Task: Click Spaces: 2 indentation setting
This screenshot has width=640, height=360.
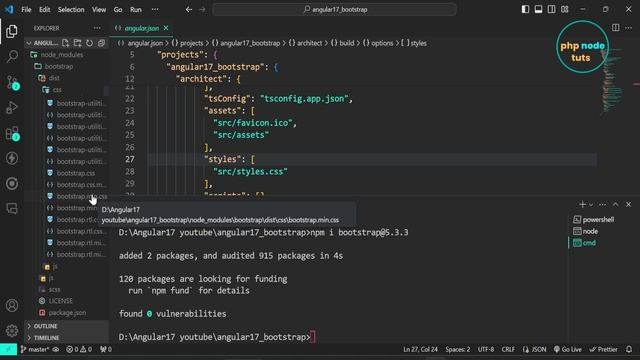Action: (458, 349)
